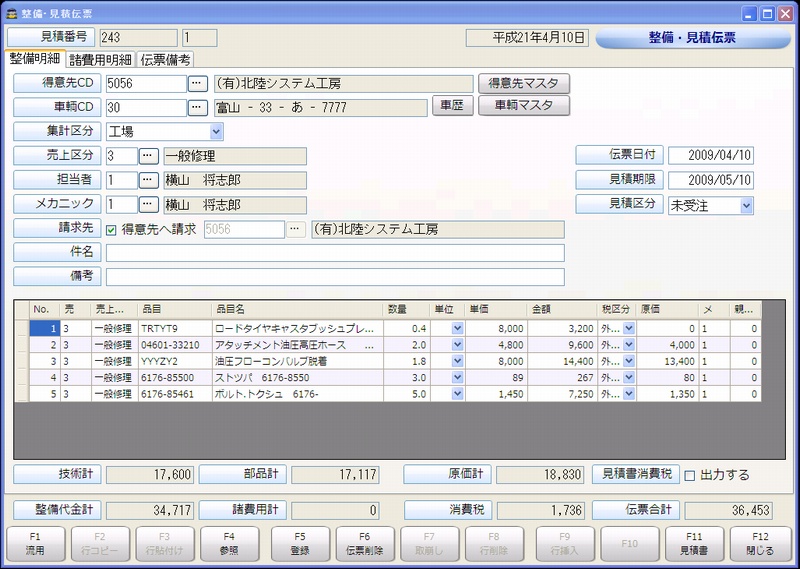800x569 pixels.
Task: Click the メカニック lookup ellipsis button
Action: pyautogui.click(x=149, y=204)
